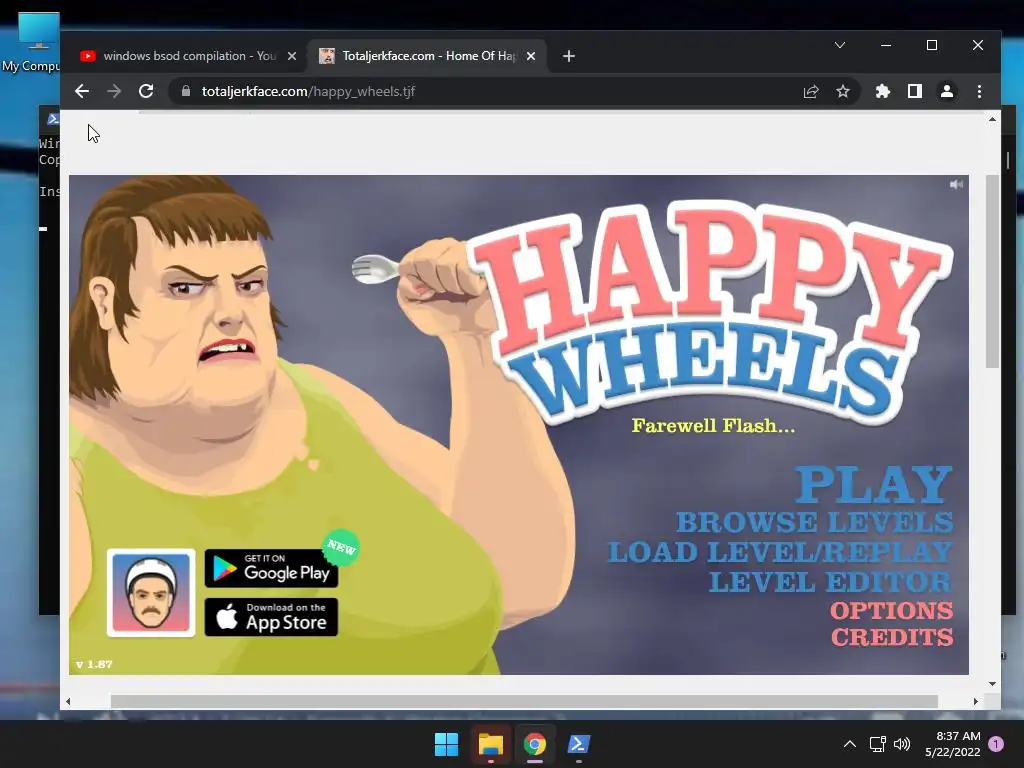Open BROWSE LEVELS in the game menu

(x=814, y=522)
